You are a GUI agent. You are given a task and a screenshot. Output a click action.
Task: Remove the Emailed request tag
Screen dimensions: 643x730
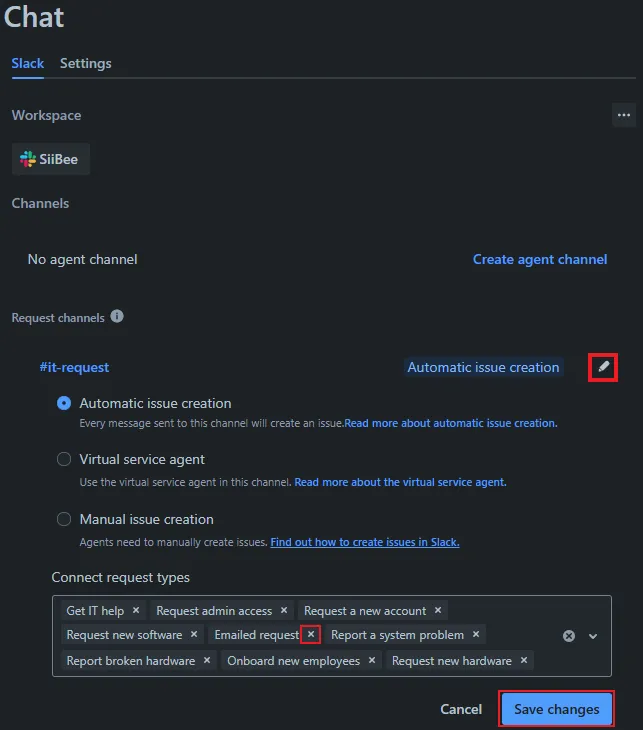311,634
